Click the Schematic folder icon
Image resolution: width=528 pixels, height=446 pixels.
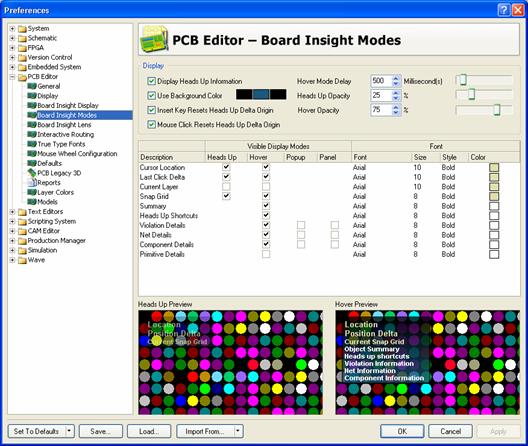pyautogui.click(x=22, y=38)
